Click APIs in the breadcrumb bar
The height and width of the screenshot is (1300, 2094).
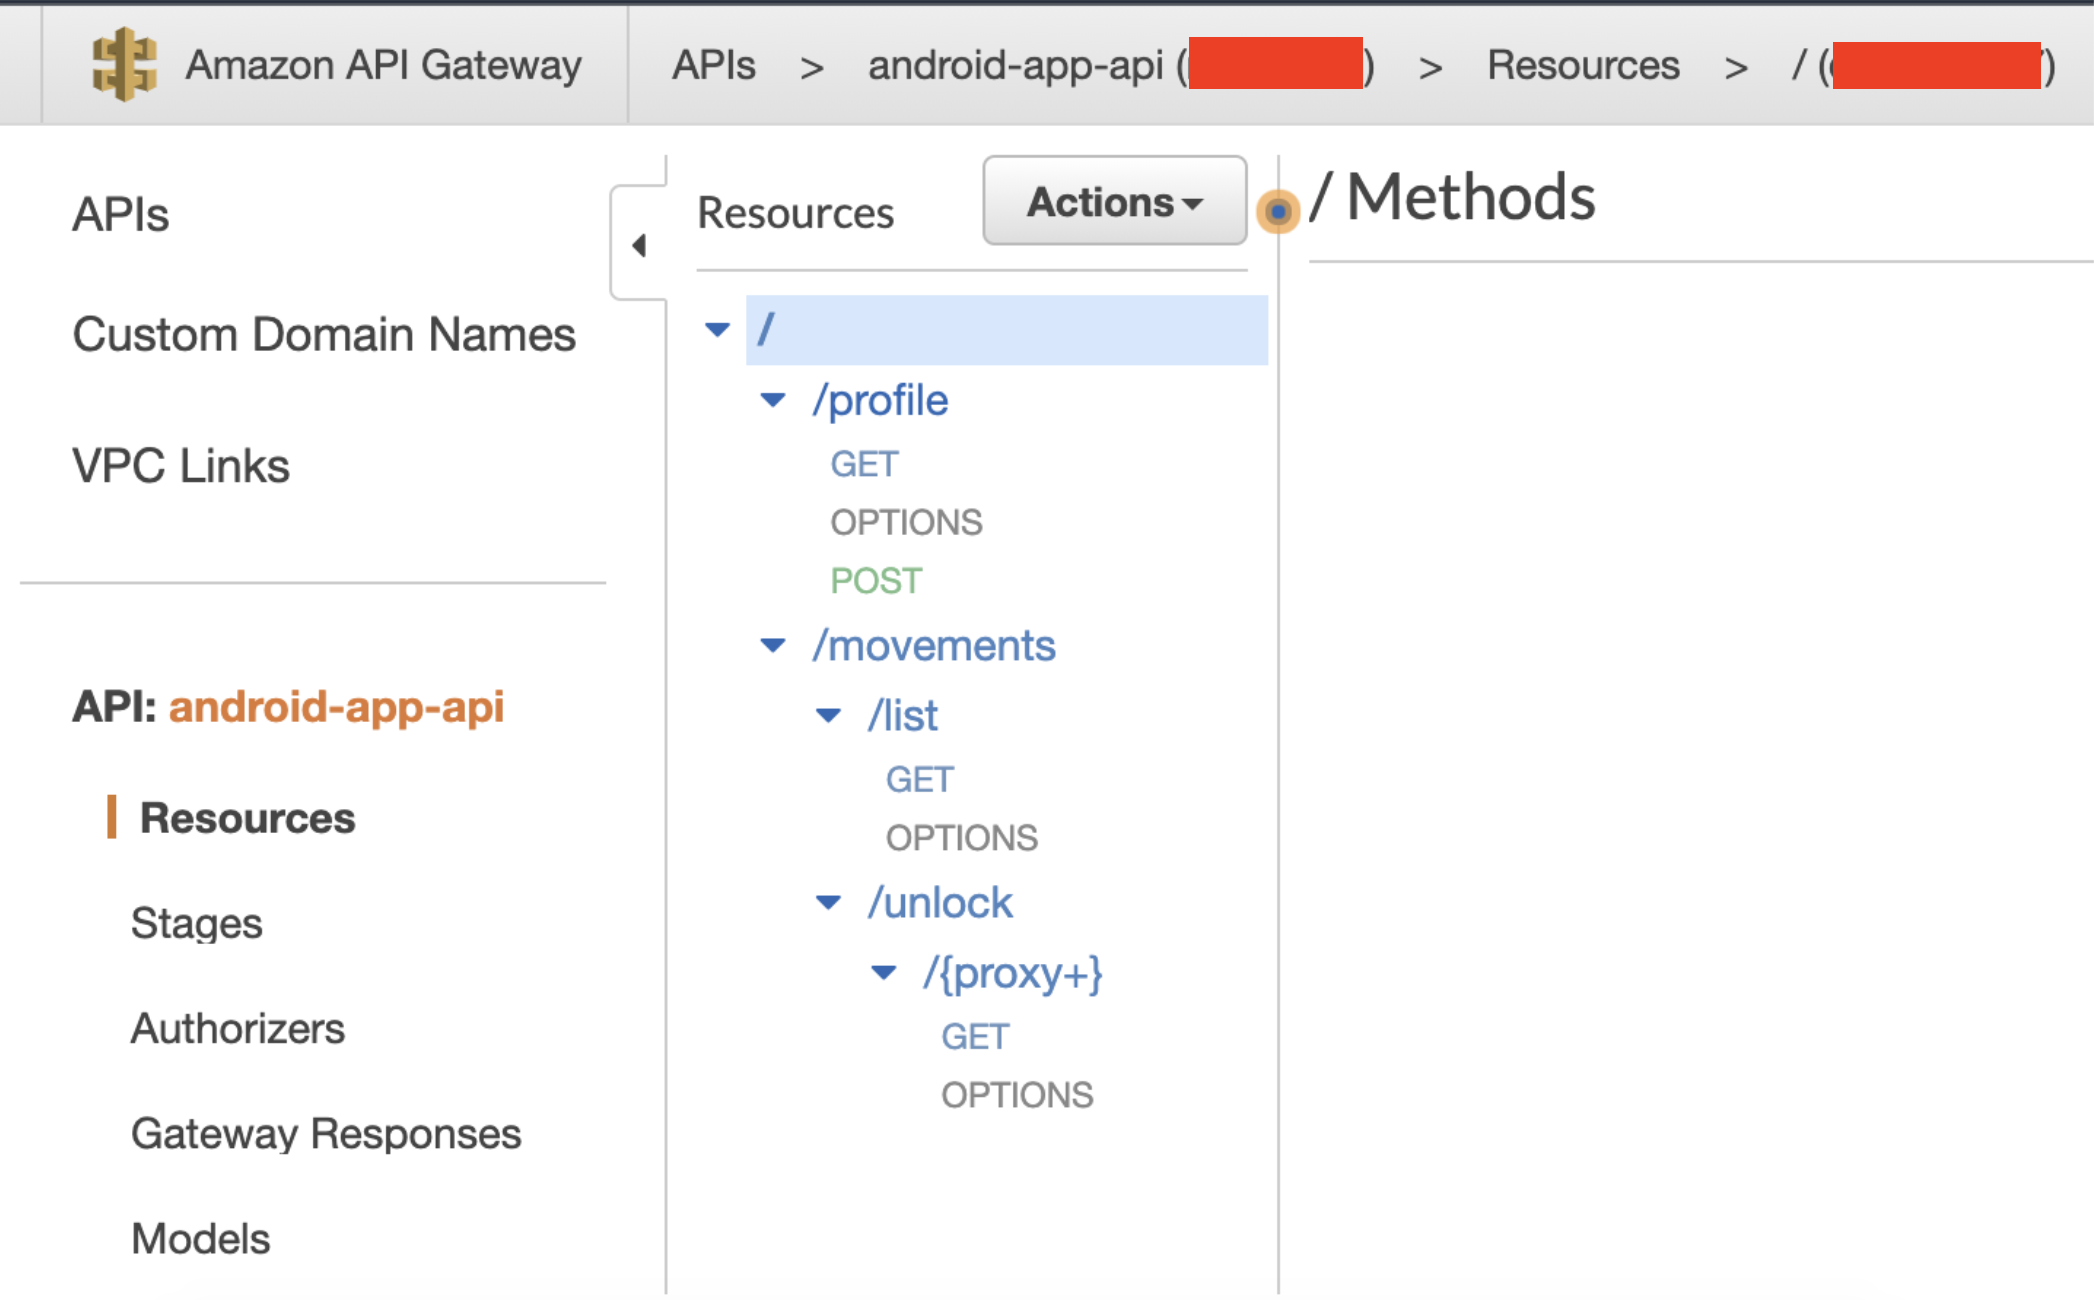click(713, 66)
